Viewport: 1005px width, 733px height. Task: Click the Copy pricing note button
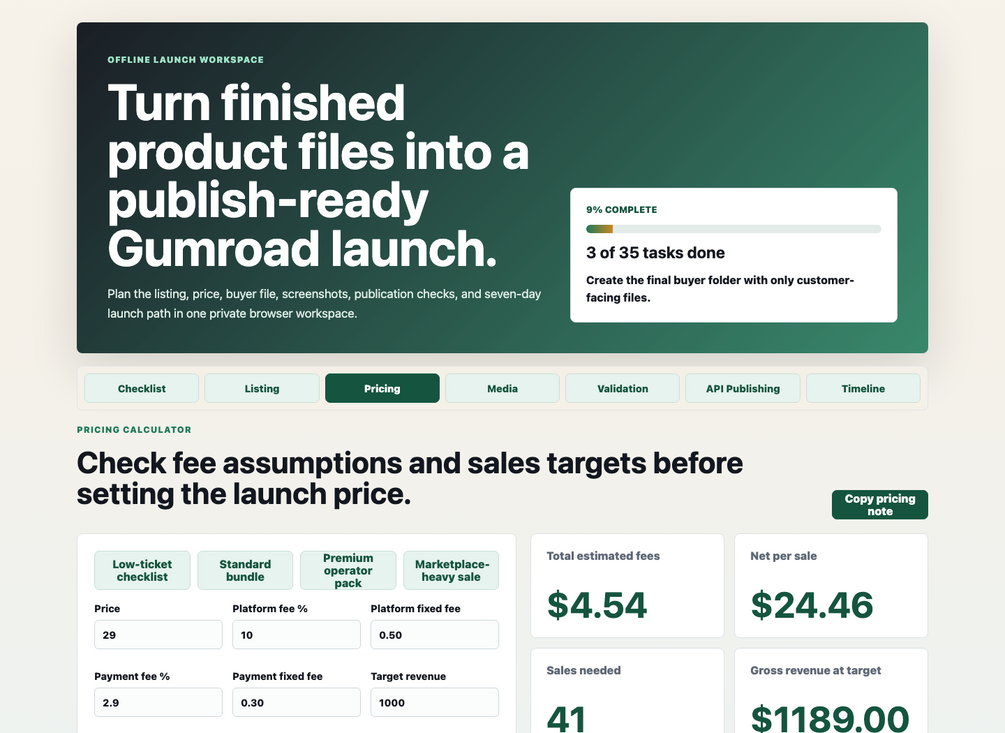(879, 505)
